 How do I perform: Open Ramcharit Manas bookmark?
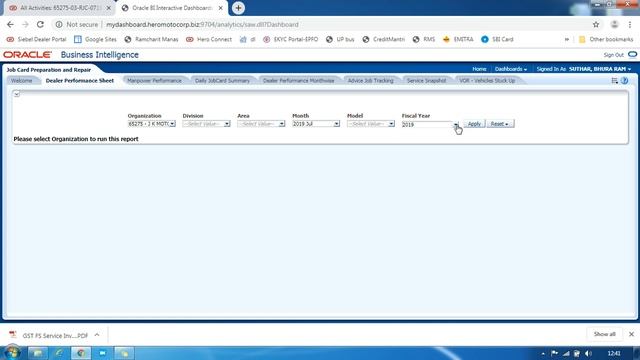(x=151, y=39)
